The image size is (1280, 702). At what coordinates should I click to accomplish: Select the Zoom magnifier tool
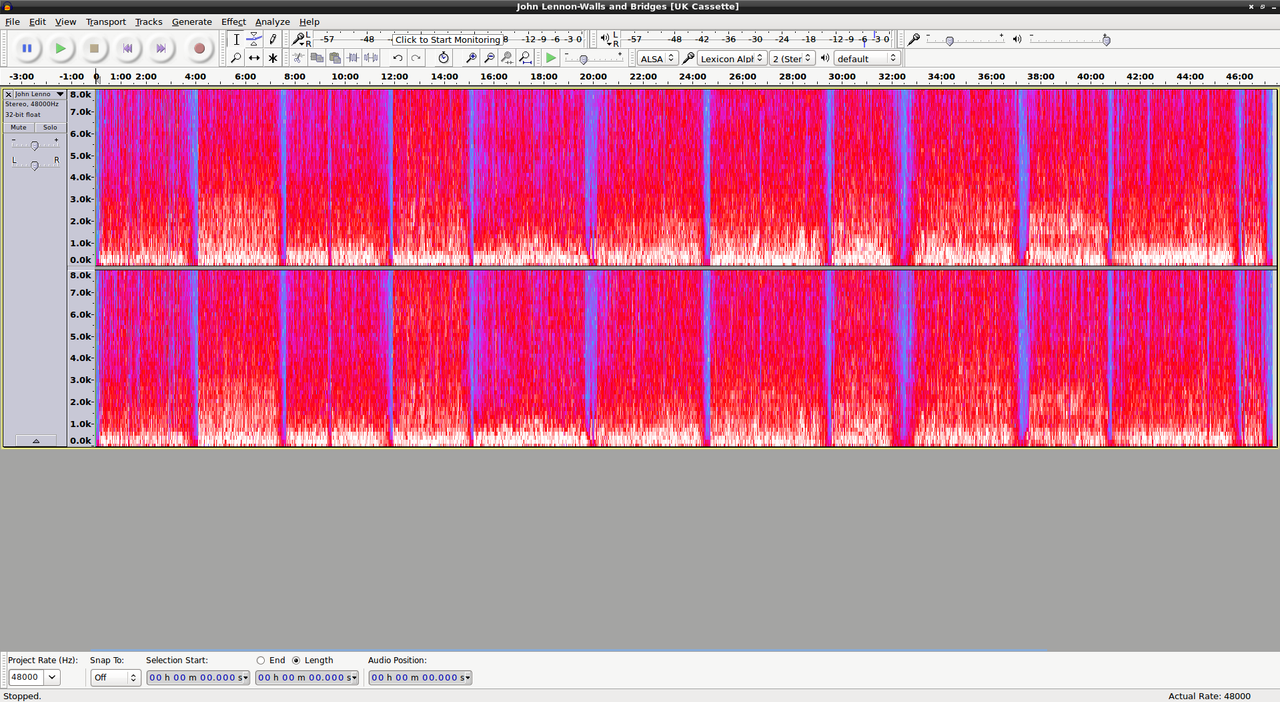pos(236,58)
